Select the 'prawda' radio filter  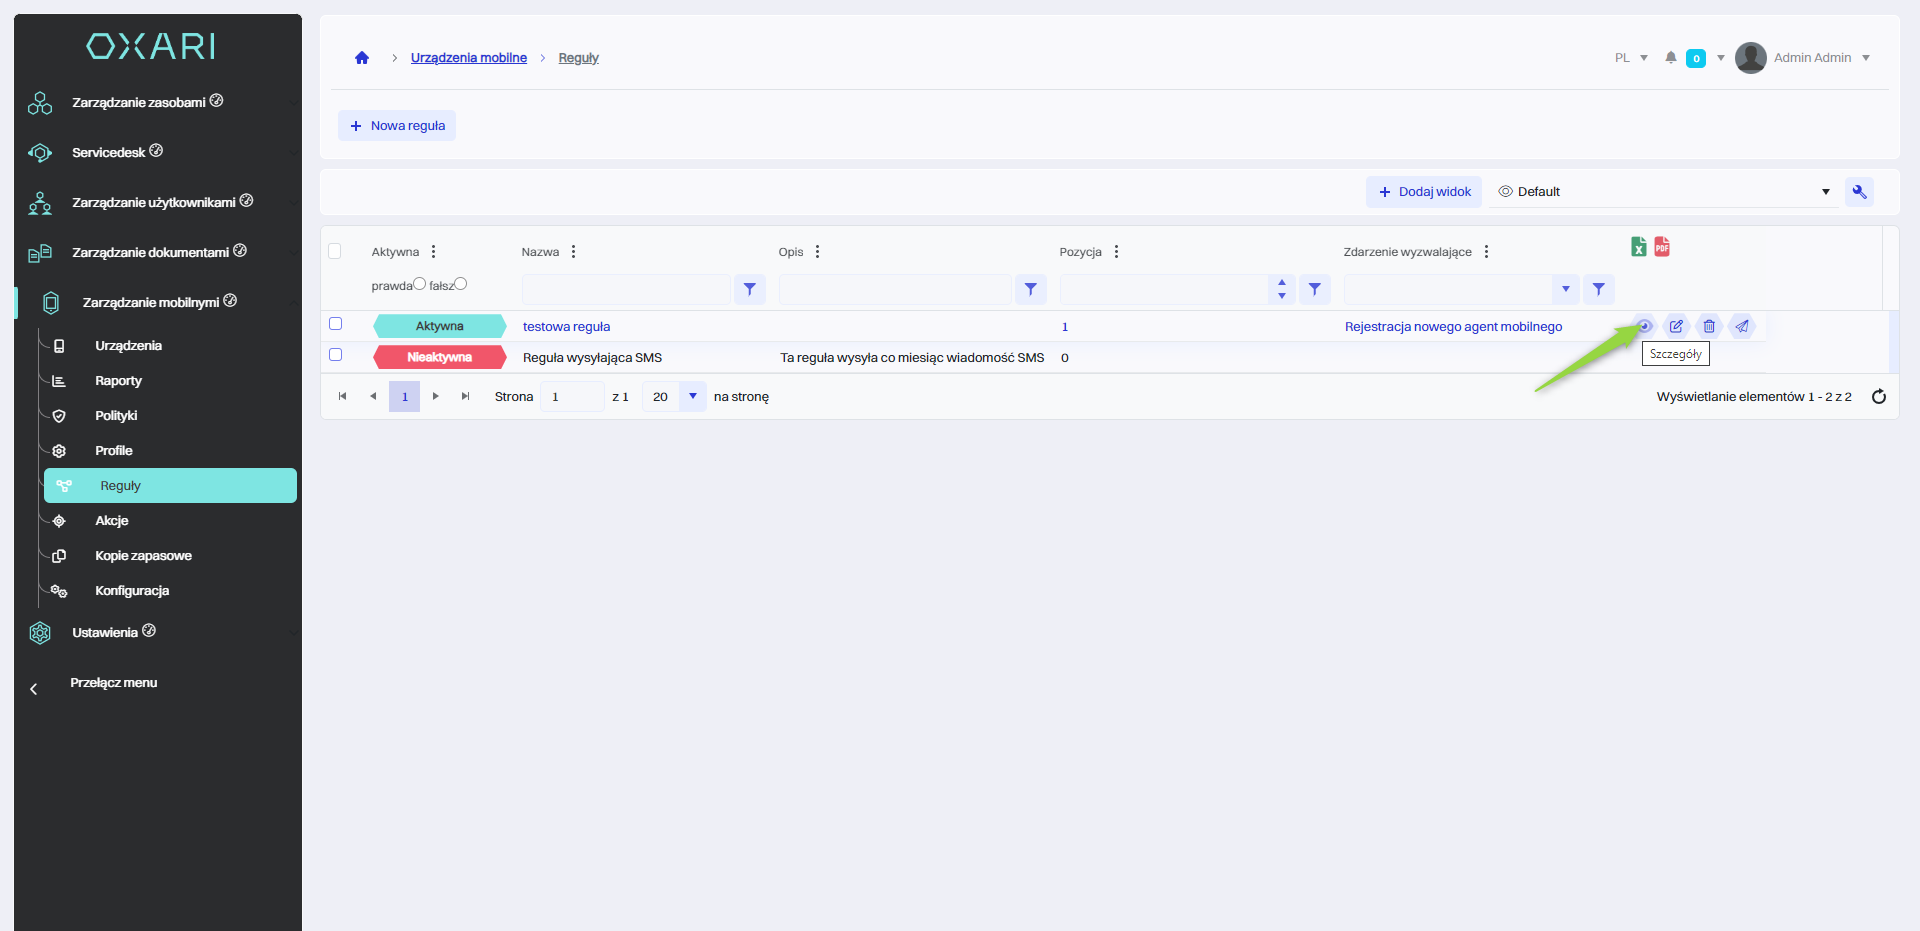(x=420, y=284)
